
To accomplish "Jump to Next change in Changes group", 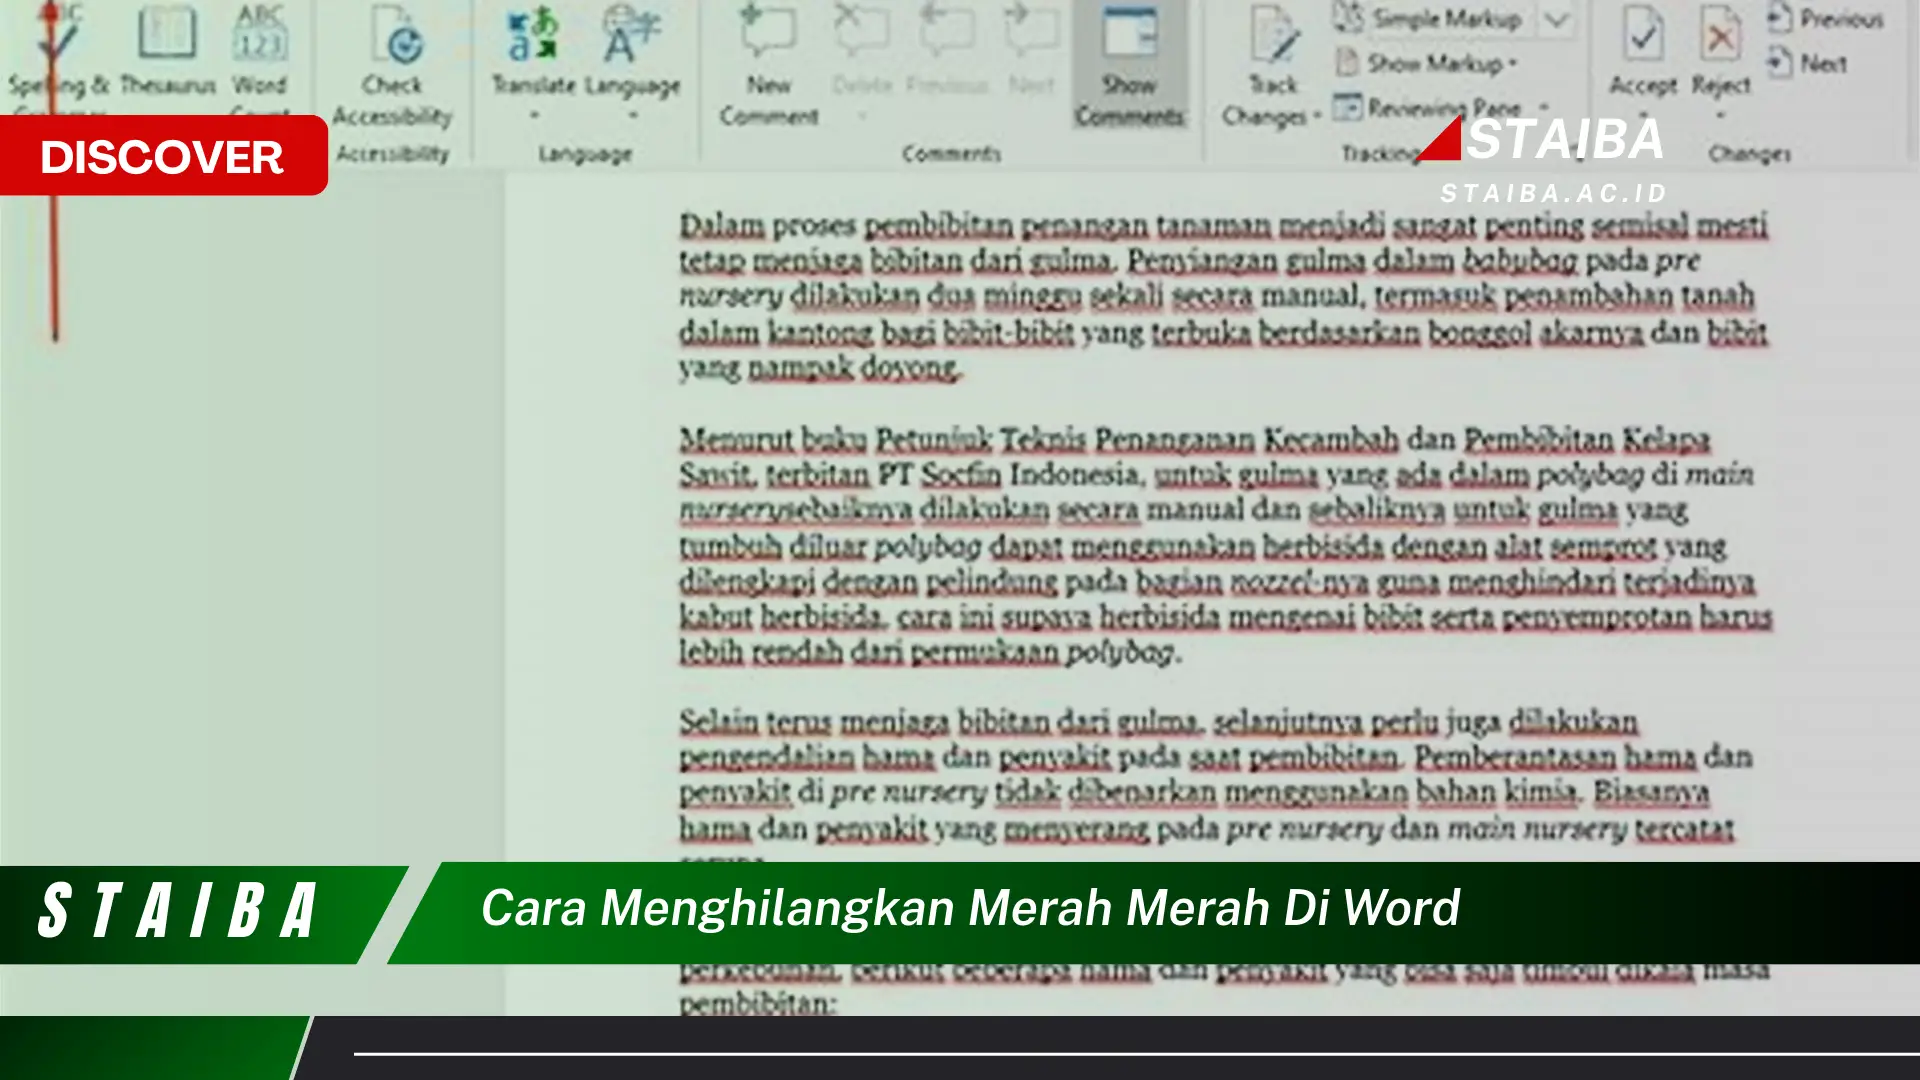I will [x=1807, y=64].
